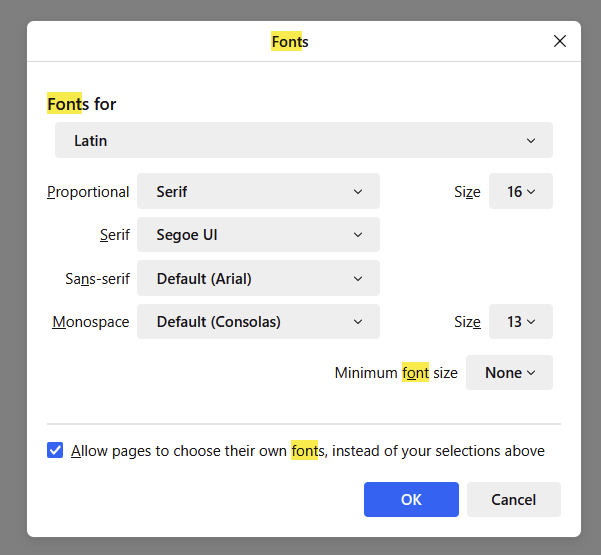The image size is (601, 555).
Task: Close the Fonts dialog with X
Action: pos(560,41)
